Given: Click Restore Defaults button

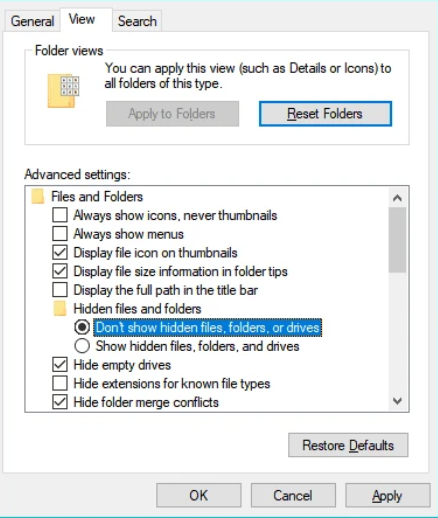Looking at the screenshot, I should (348, 445).
